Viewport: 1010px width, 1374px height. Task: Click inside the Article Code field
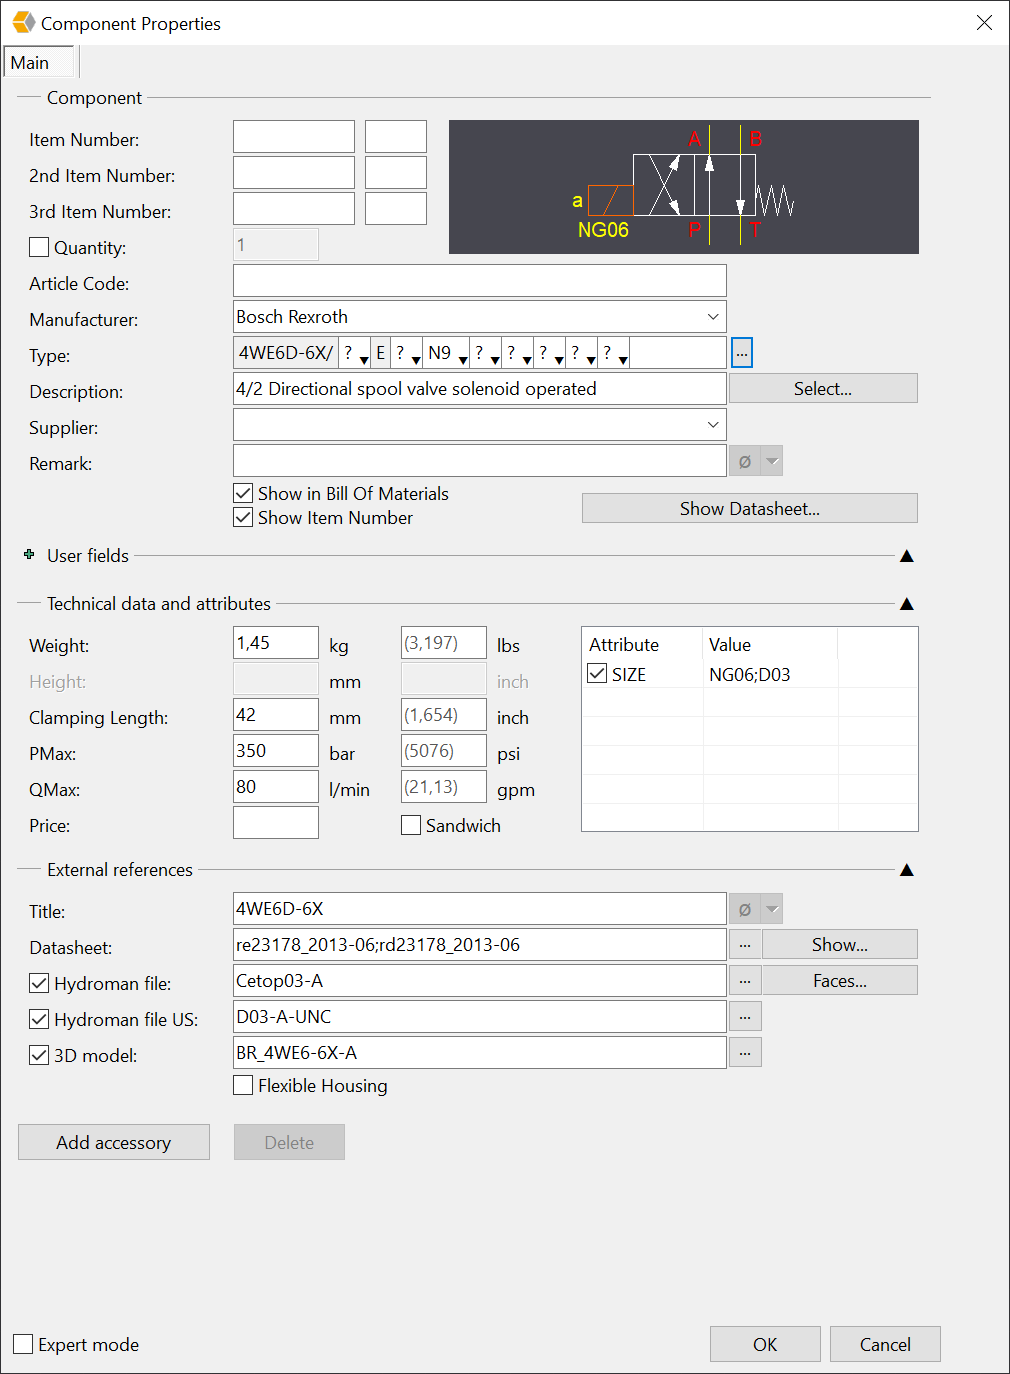[x=479, y=280]
